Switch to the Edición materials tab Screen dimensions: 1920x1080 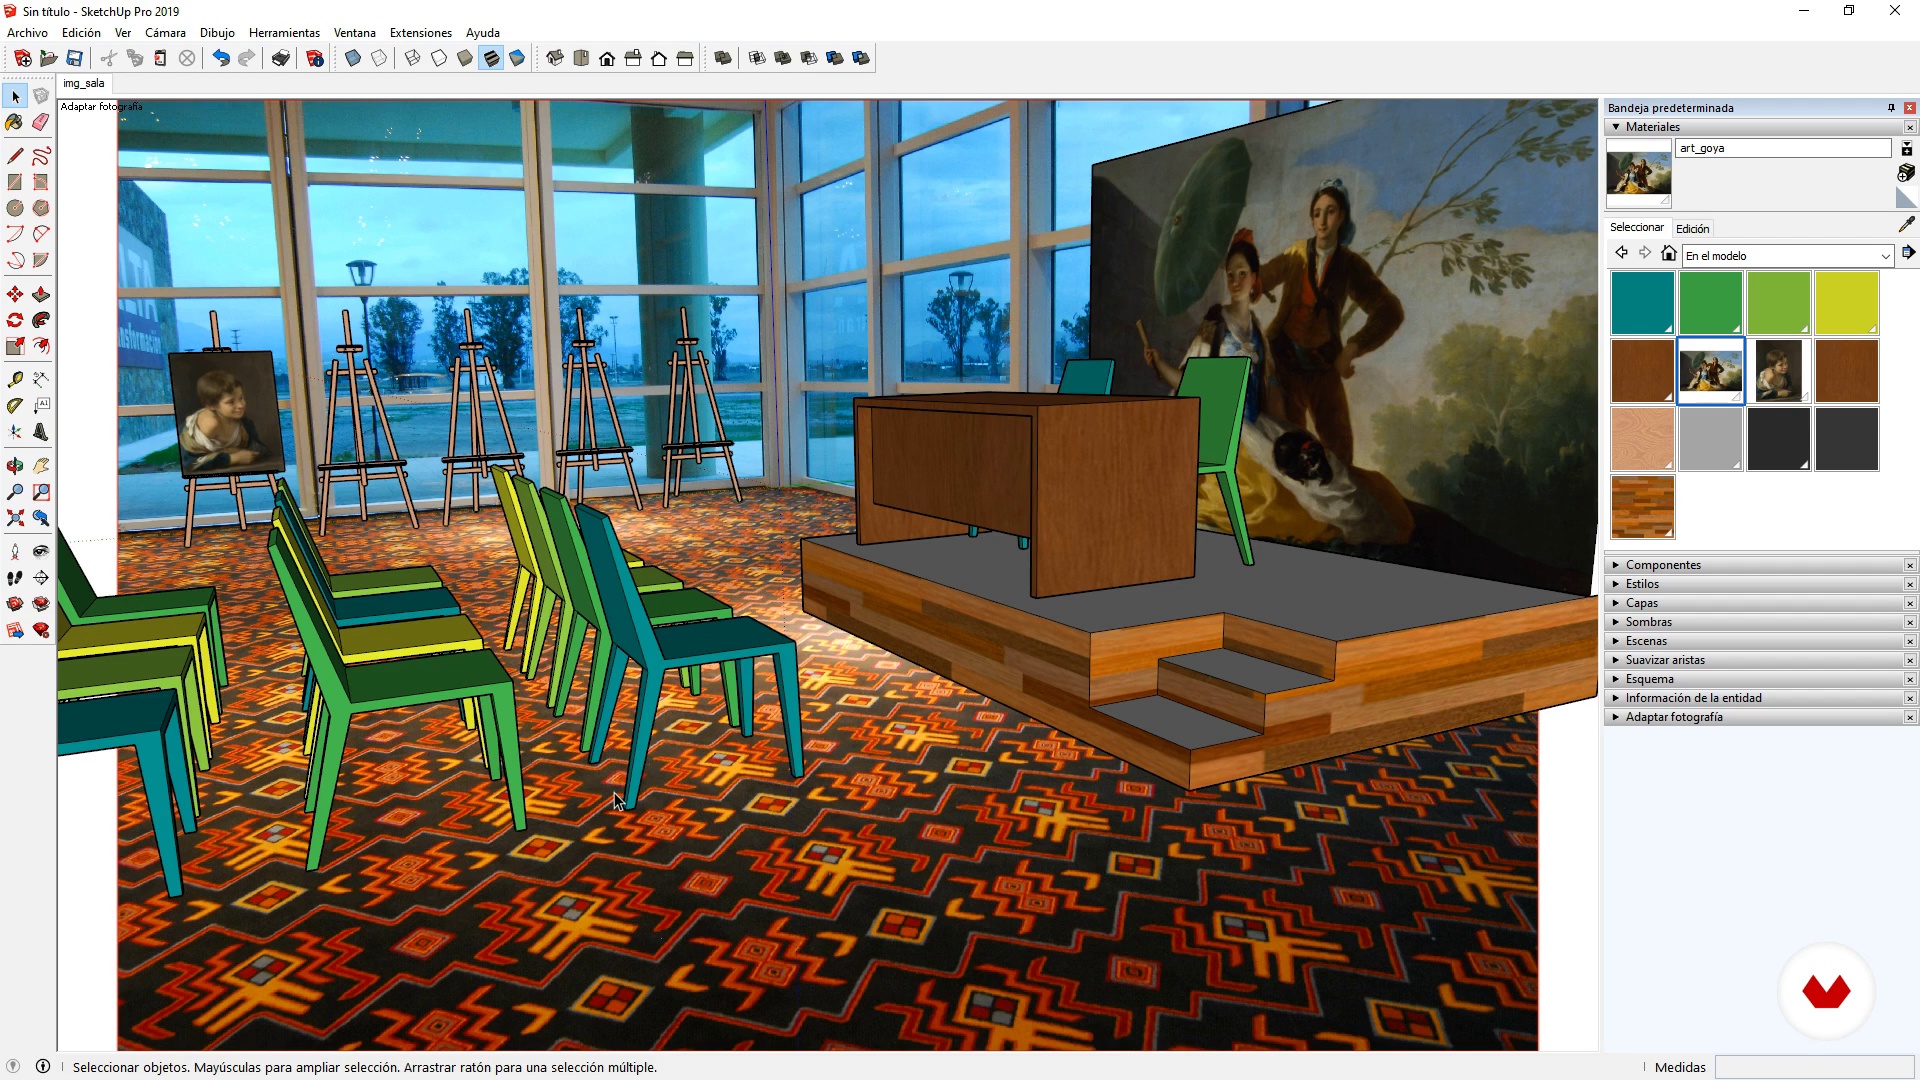1692,229
